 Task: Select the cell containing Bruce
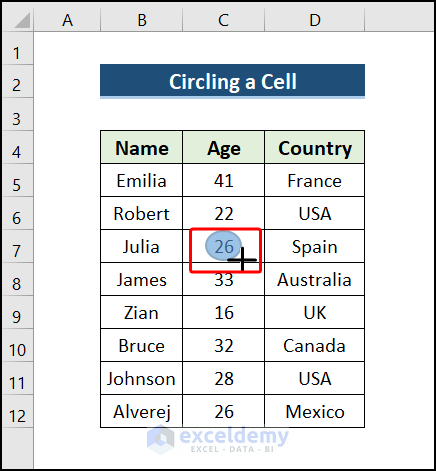click(x=142, y=345)
